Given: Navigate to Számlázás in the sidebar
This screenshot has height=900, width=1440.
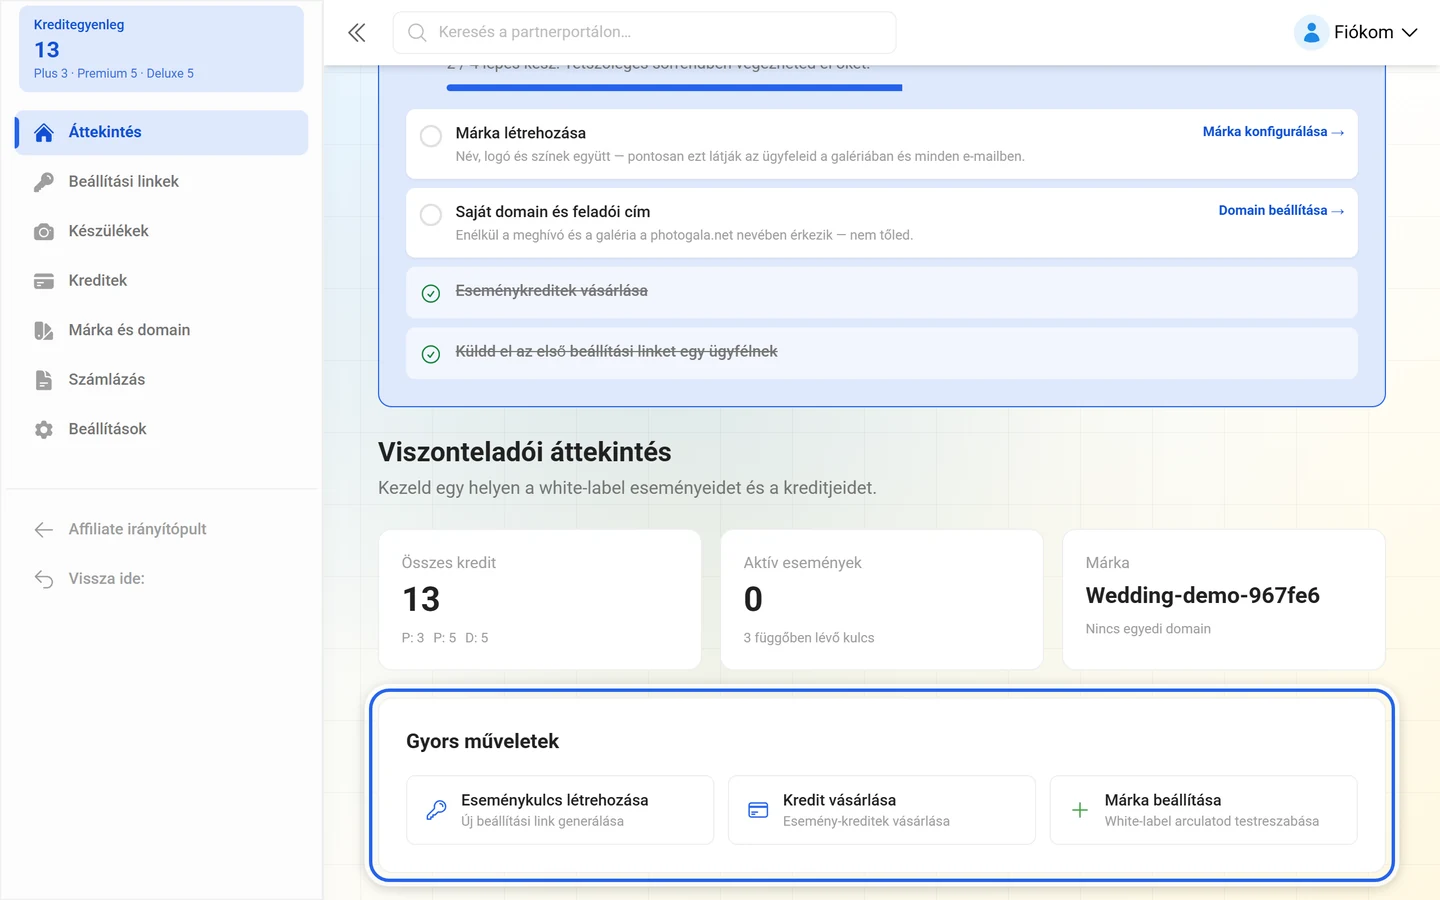Looking at the screenshot, I should 162,380.
